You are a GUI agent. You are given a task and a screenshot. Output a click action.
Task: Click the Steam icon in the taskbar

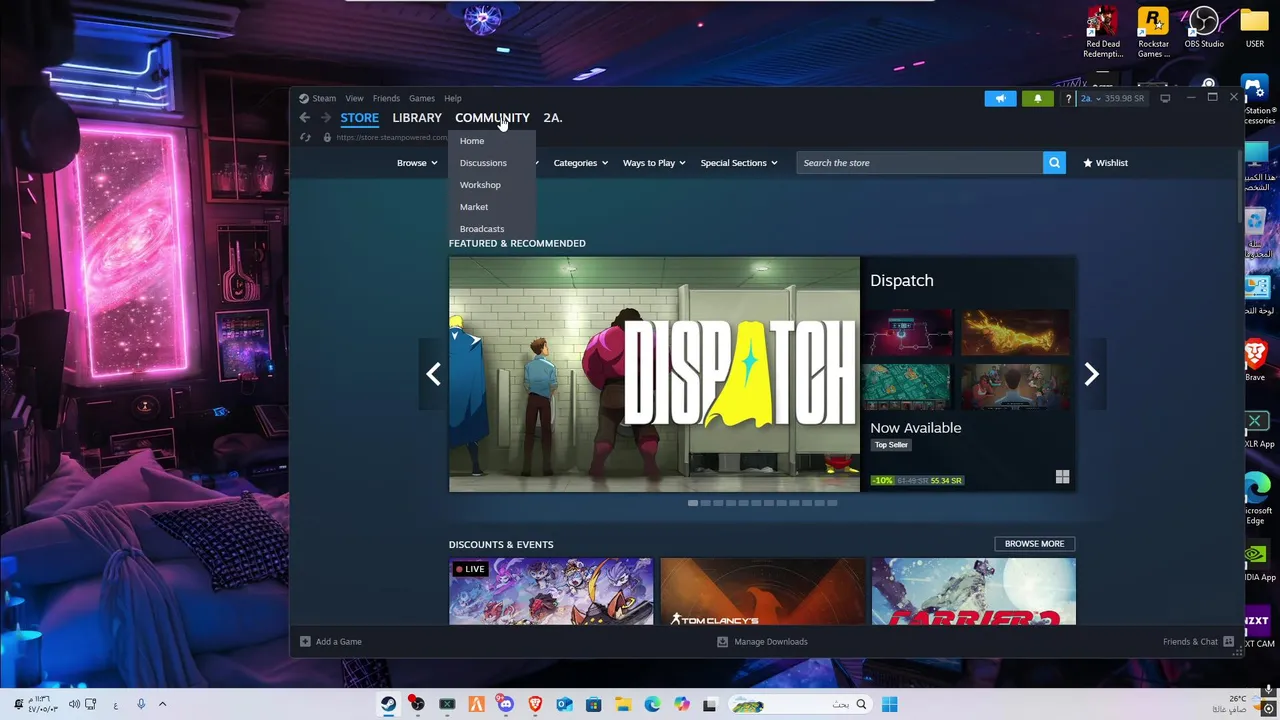pyautogui.click(x=388, y=704)
